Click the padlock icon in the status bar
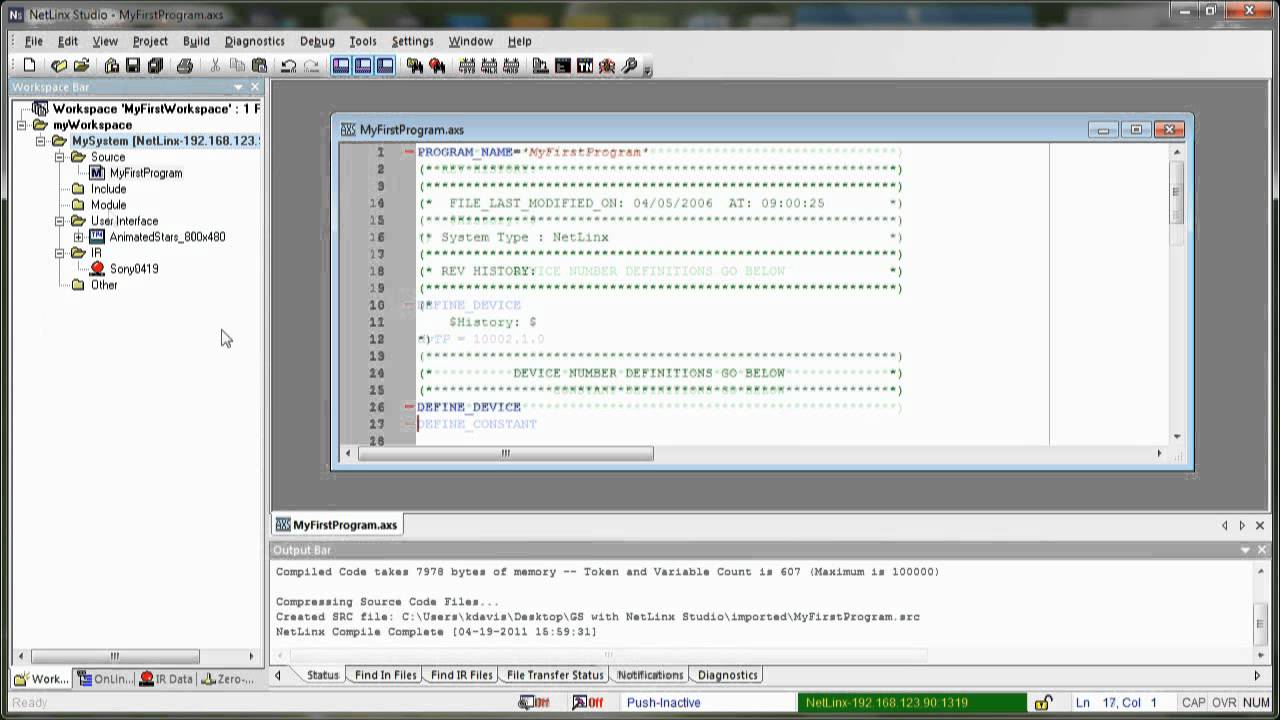1280x720 pixels. [1042, 702]
